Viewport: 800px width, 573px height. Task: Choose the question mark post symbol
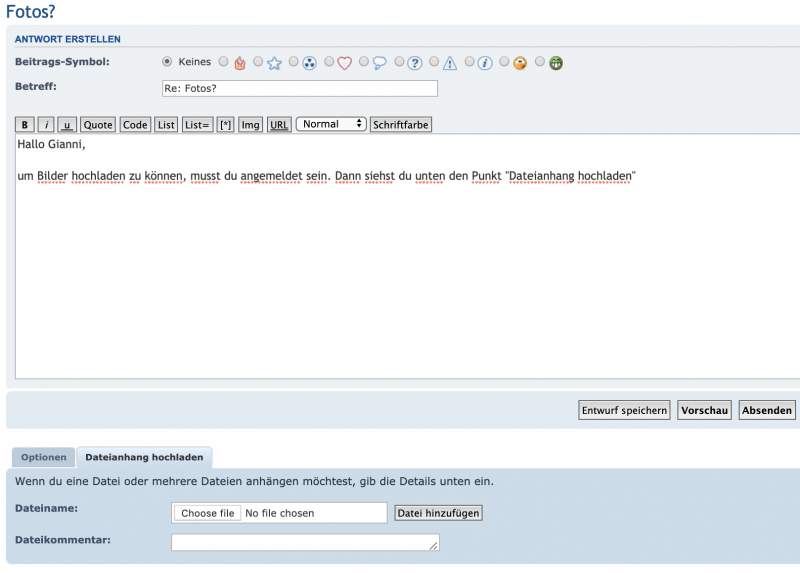(399, 62)
